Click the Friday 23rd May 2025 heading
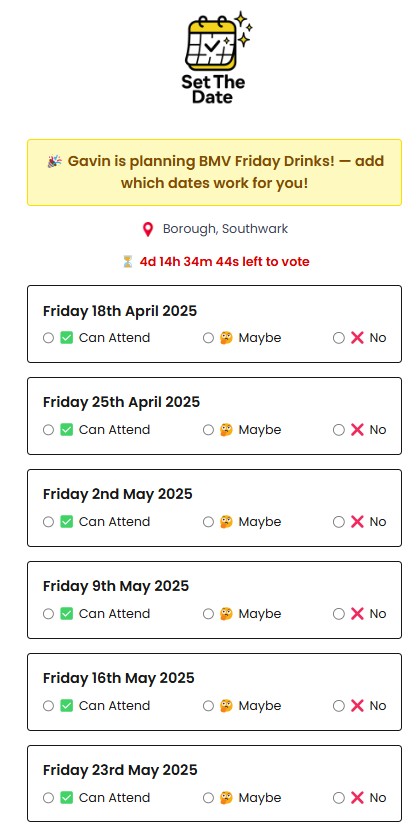The width and height of the screenshot is (420, 831). 120,770
